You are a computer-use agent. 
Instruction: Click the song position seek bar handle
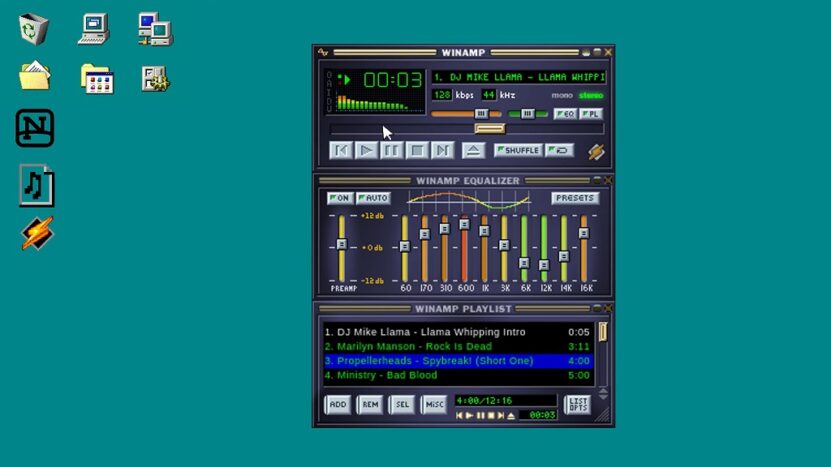pyautogui.click(x=490, y=128)
